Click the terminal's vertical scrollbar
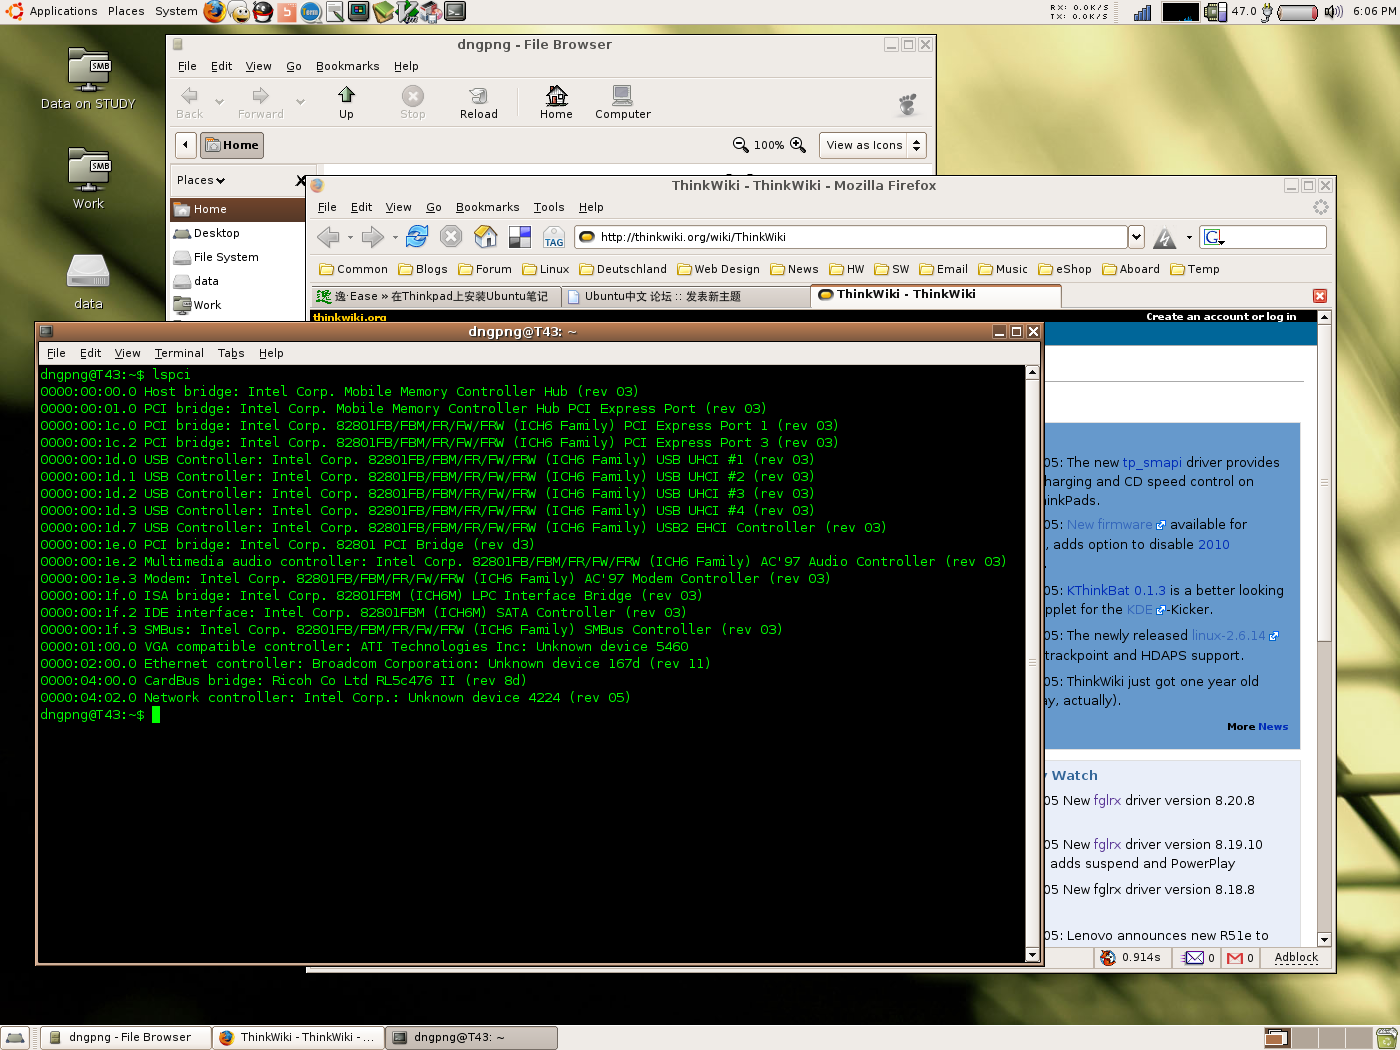The image size is (1400, 1050). (1032, 663)
